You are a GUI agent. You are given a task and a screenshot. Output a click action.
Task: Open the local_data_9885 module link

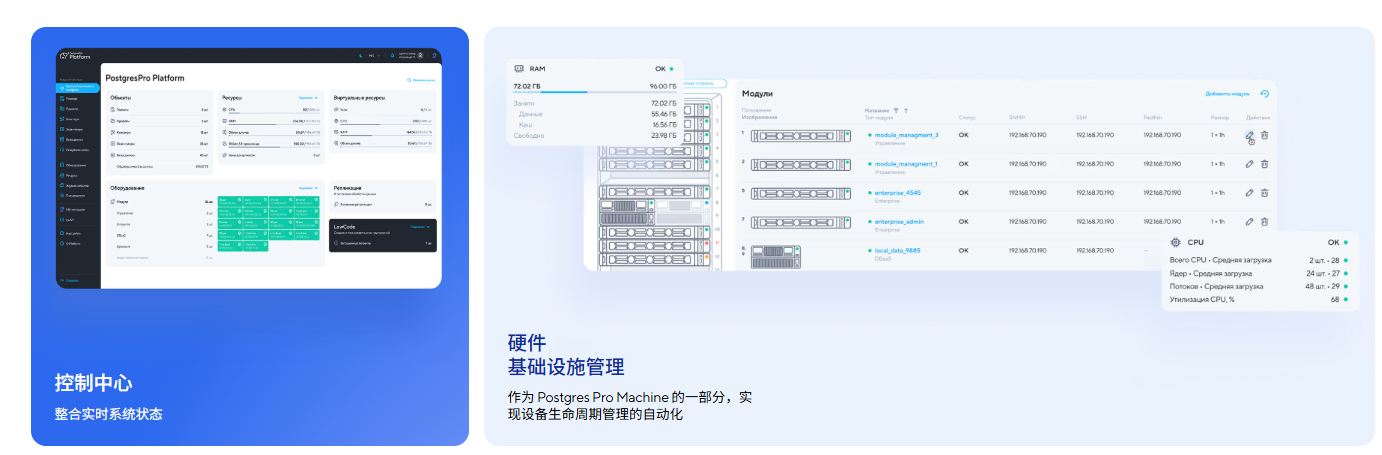pyautogui.click(x=899, y=249)
